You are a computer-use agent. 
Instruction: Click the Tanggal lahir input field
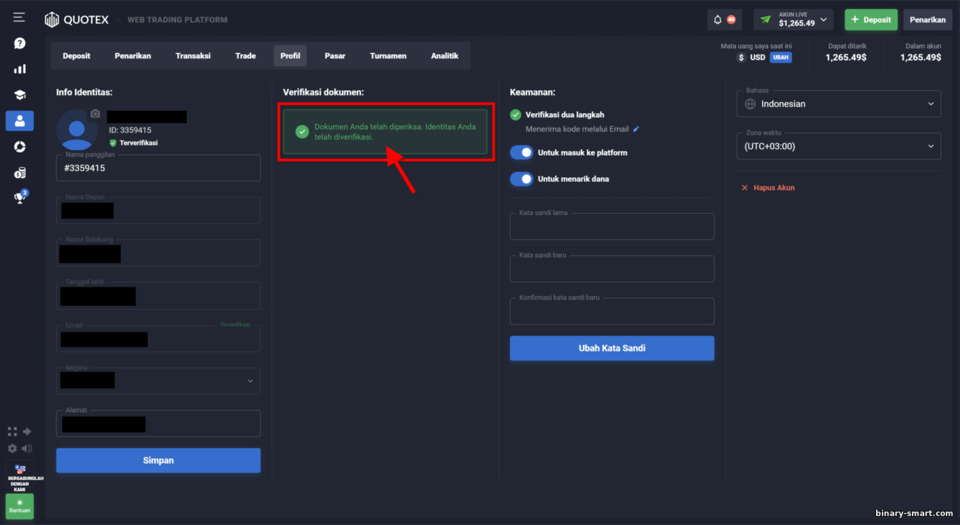[158, 296]
